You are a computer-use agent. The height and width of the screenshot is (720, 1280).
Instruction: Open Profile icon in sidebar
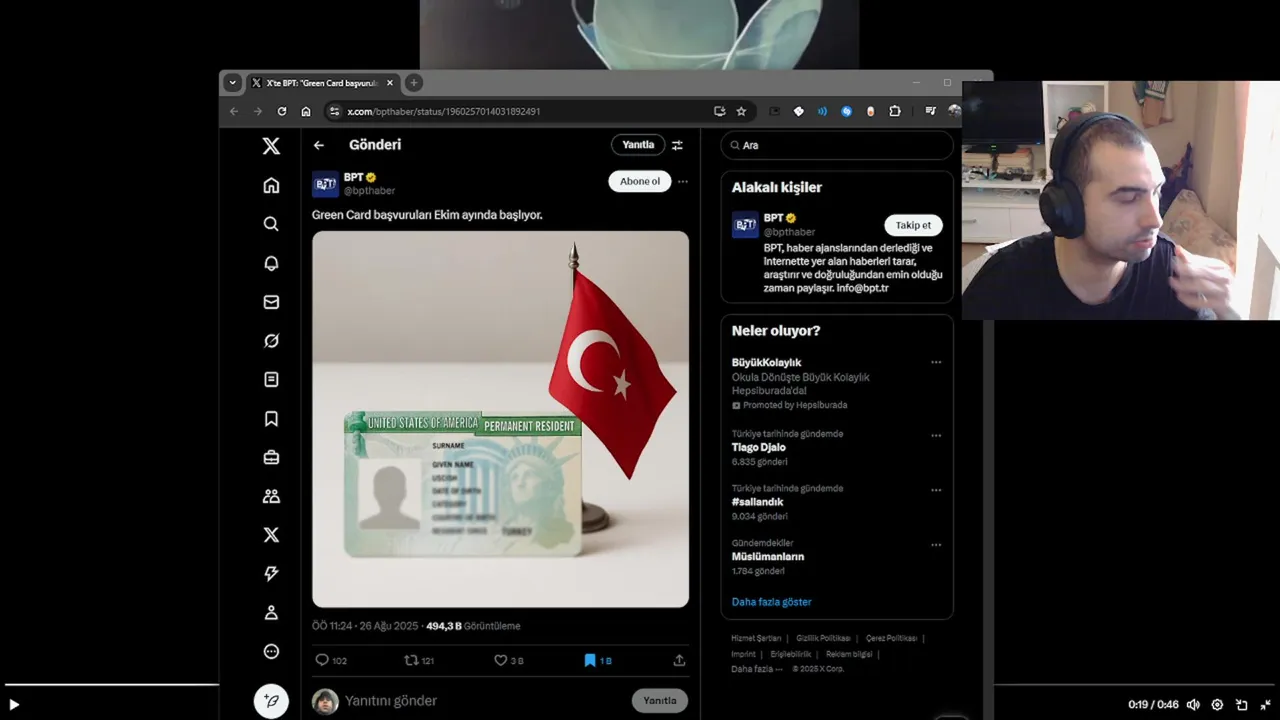(271, 613)
